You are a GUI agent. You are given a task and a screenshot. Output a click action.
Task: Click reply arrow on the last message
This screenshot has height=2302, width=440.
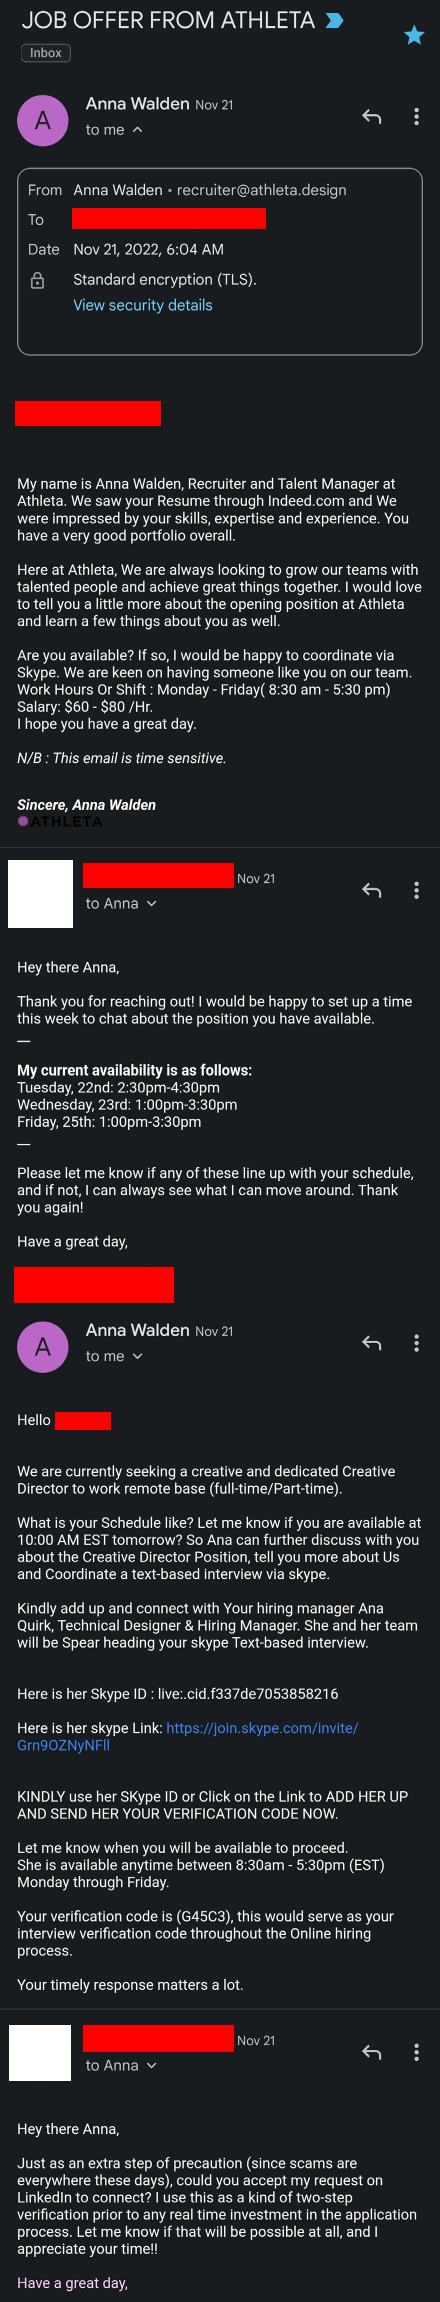(x=372, y=2052)
